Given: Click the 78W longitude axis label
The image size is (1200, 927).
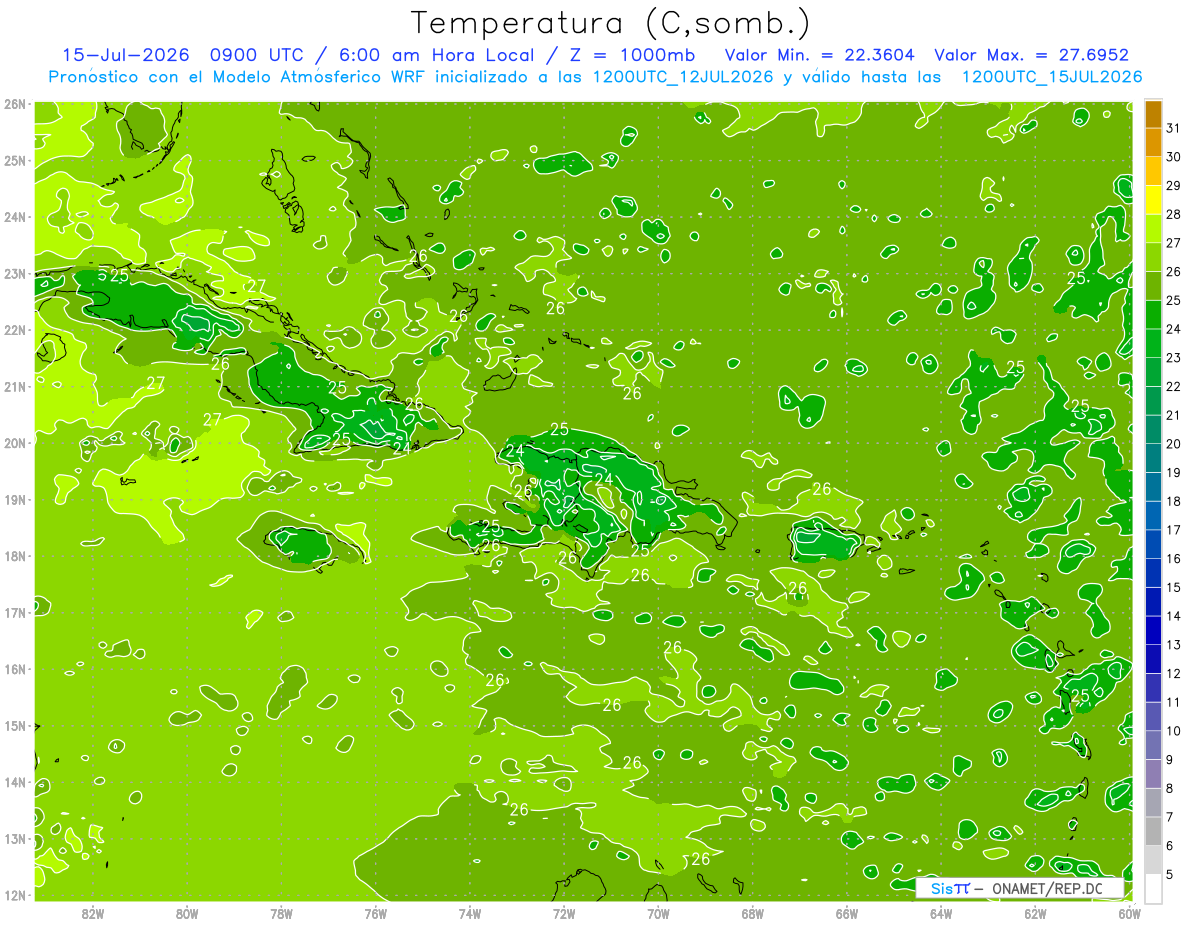Looking at the screenshot, I should point(281,913).
